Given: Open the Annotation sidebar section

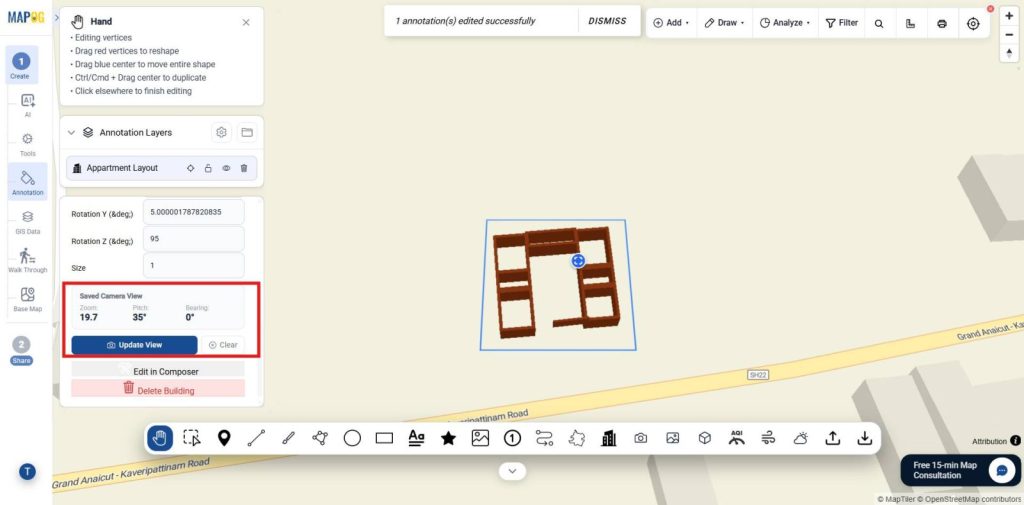Looking at the screenshot, I should click(27, 181).
